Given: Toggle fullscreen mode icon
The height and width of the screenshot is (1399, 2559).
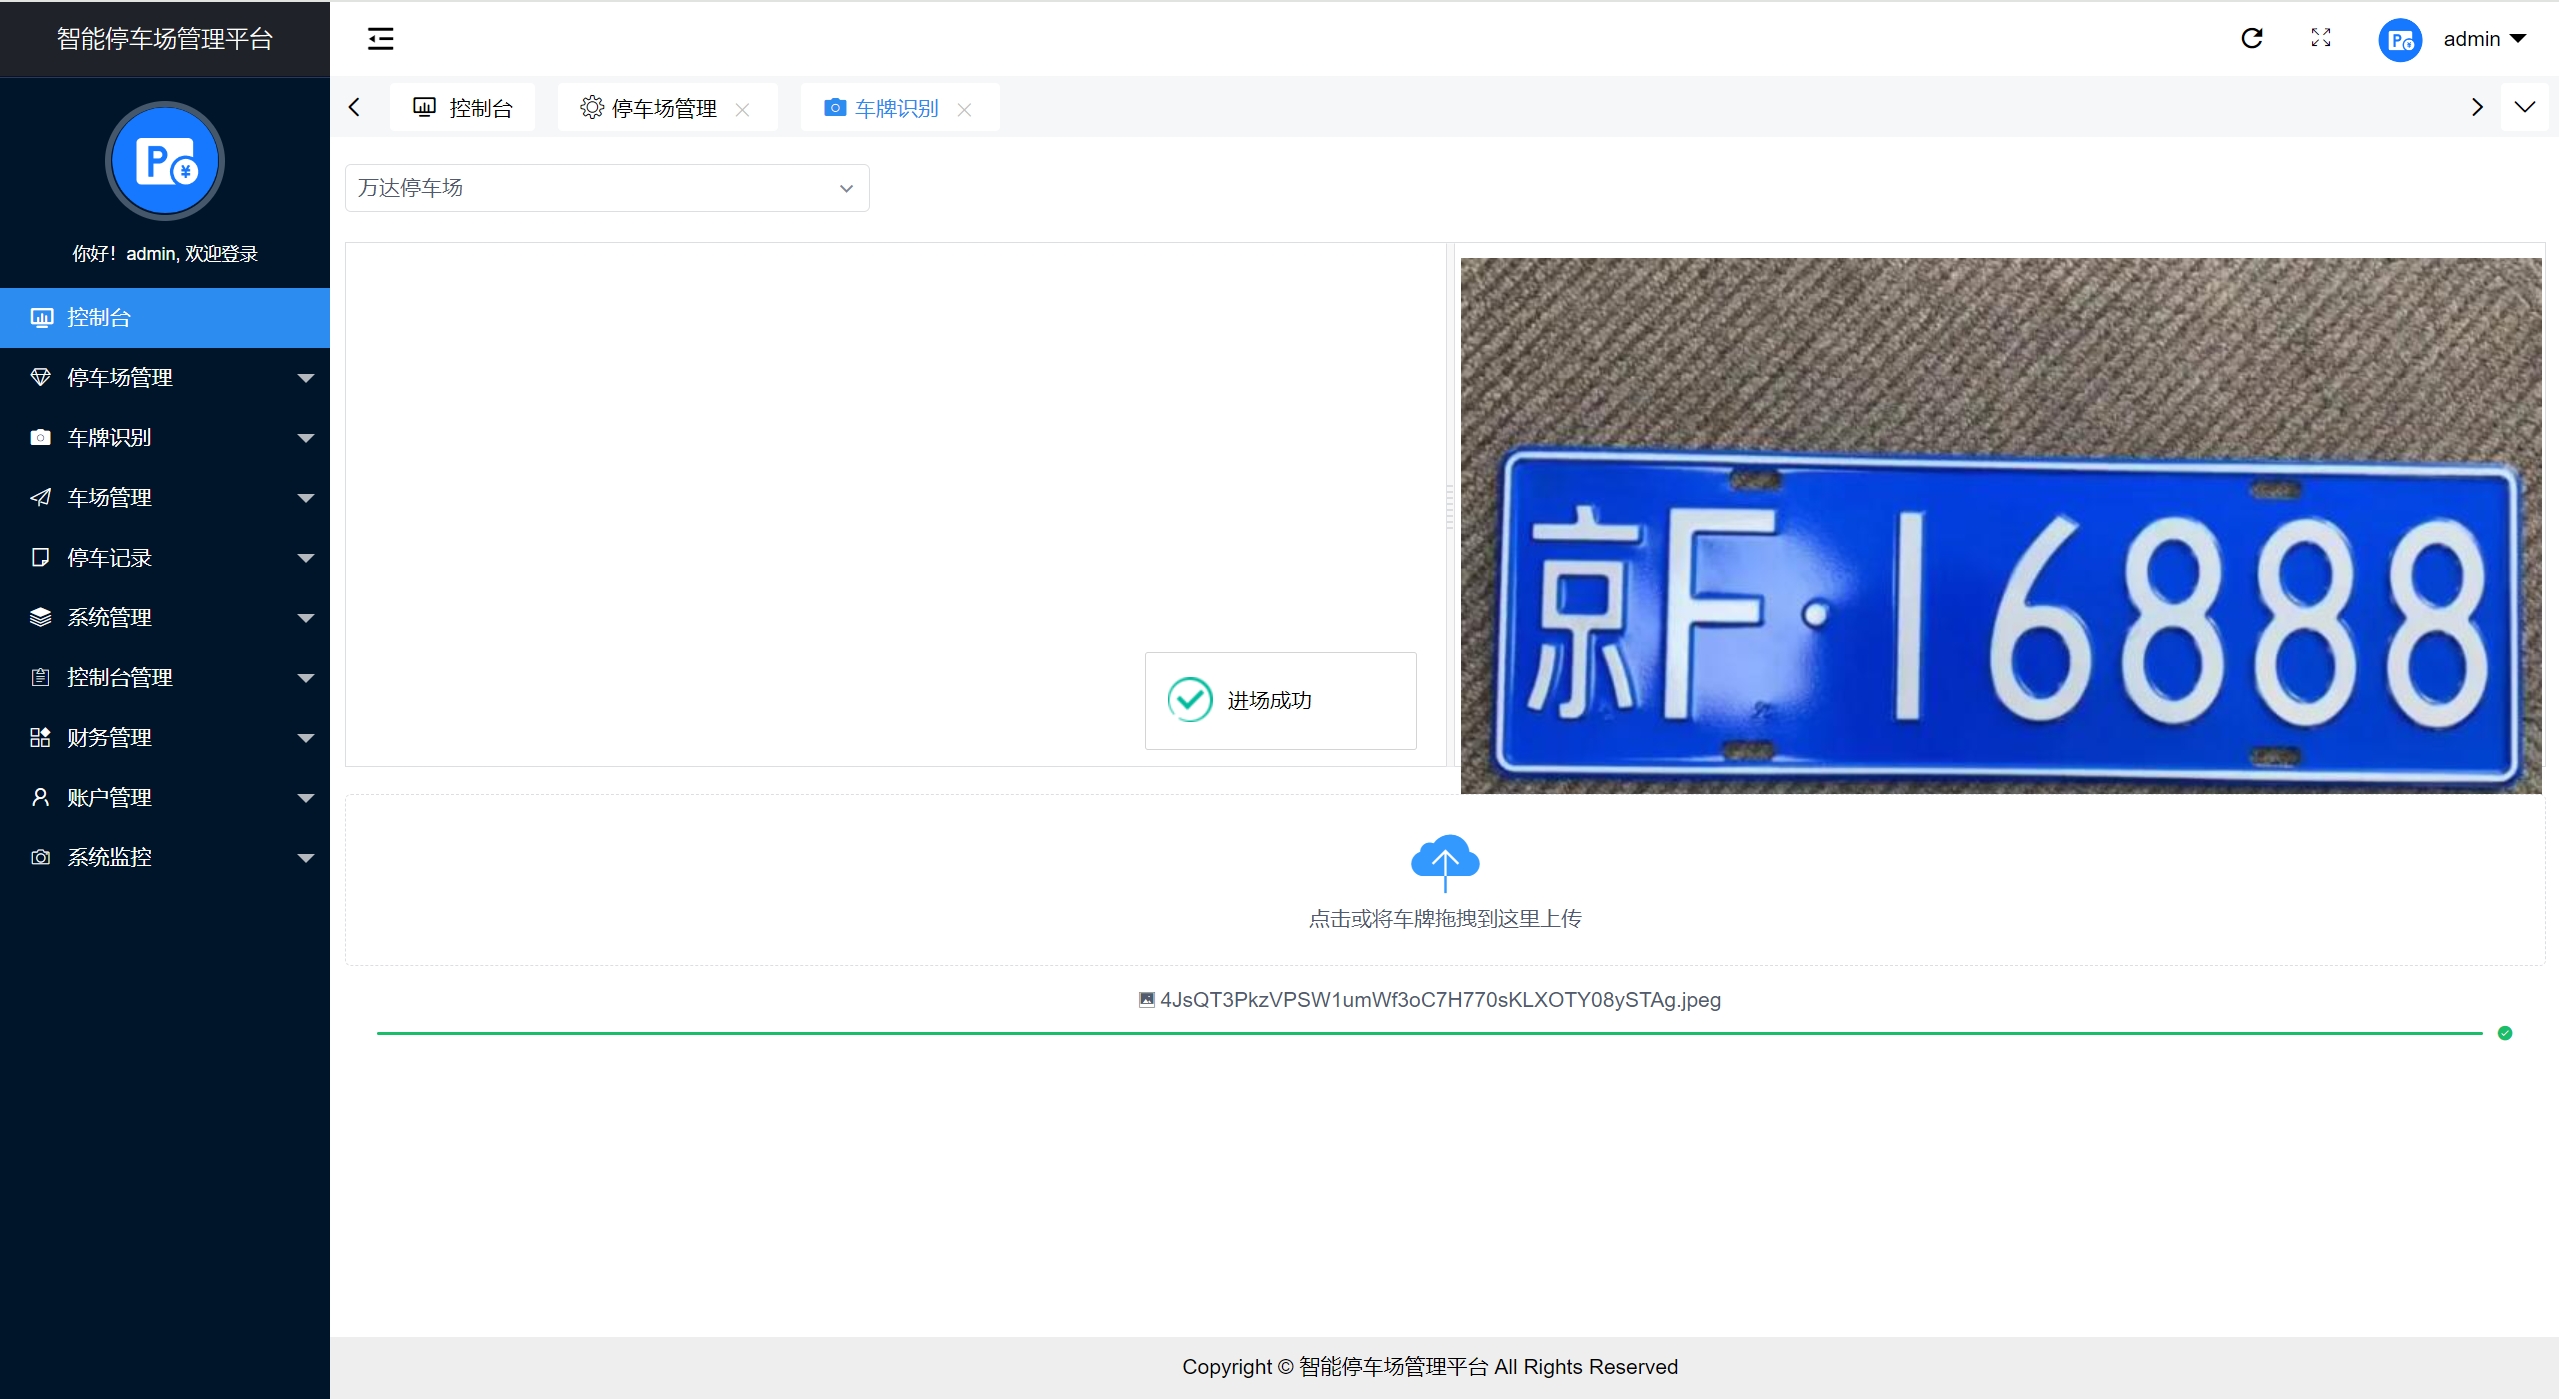Looking at the screenshot, I should 2321,38.
